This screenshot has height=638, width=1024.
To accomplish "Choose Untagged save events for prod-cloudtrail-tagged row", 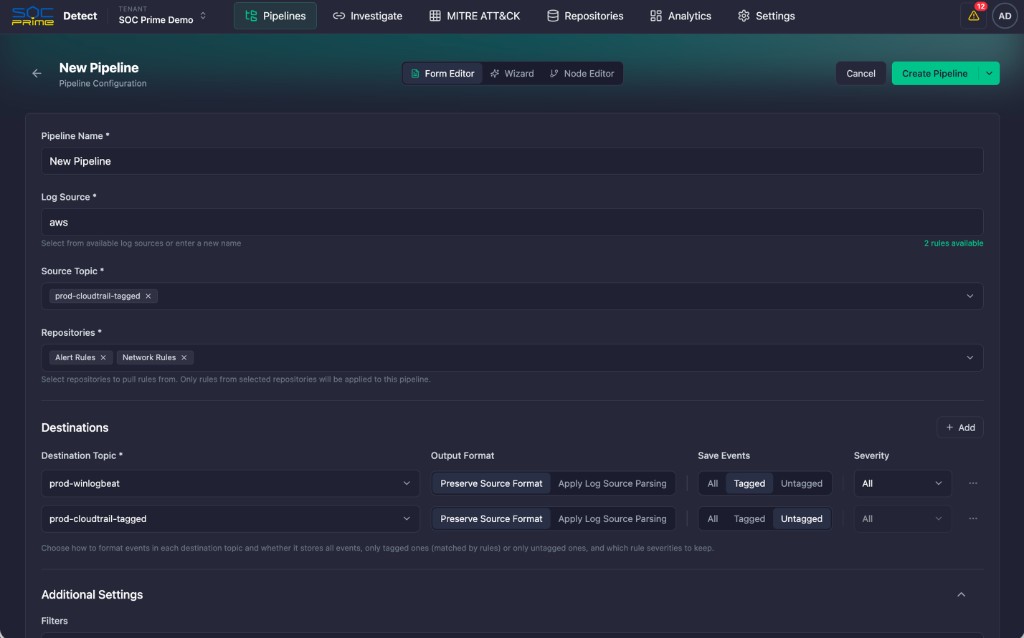I will (x=801, y=519).
